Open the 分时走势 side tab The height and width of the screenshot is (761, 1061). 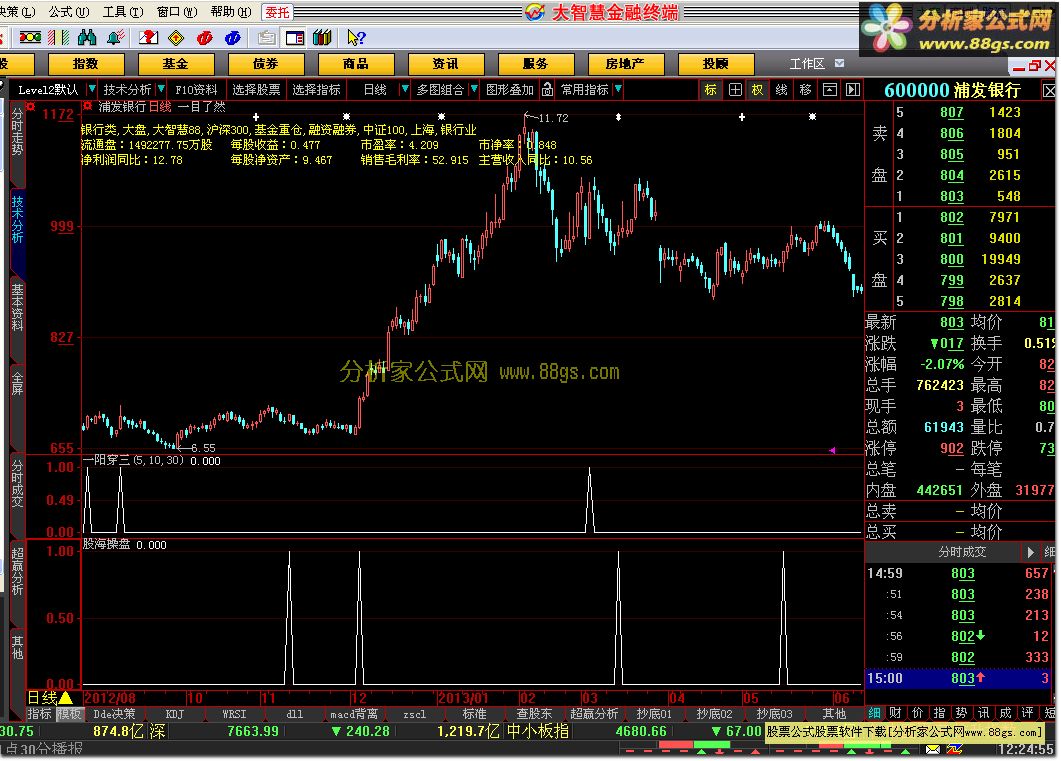point(17,133)
